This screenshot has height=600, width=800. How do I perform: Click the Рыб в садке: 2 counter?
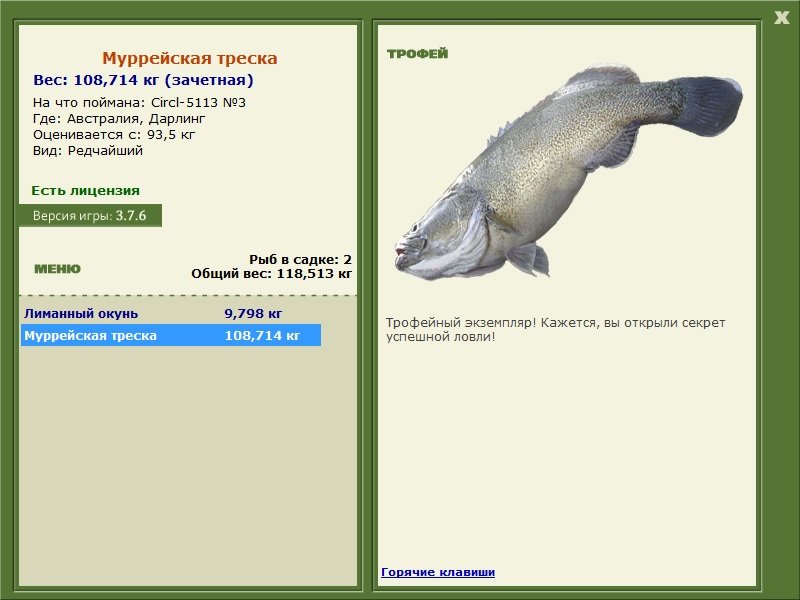301,260
